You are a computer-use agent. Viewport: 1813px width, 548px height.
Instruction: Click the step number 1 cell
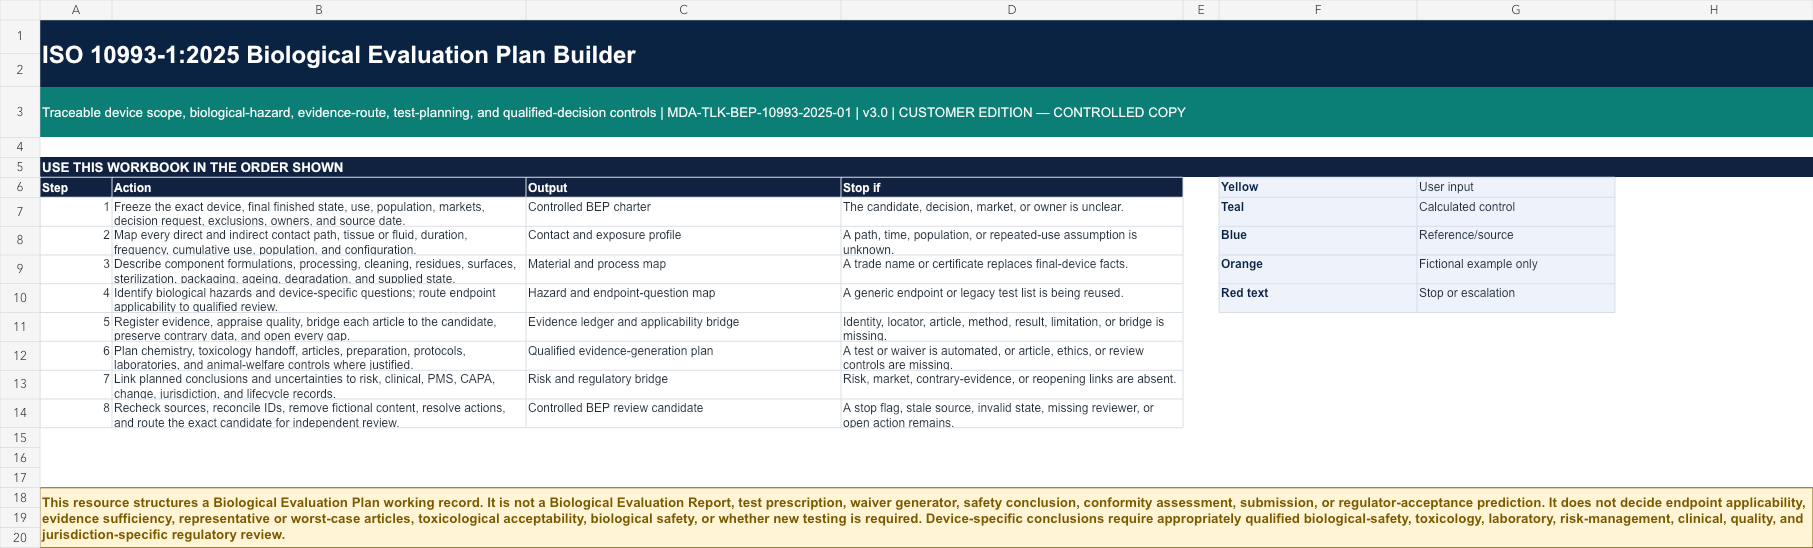coord(76,212)
